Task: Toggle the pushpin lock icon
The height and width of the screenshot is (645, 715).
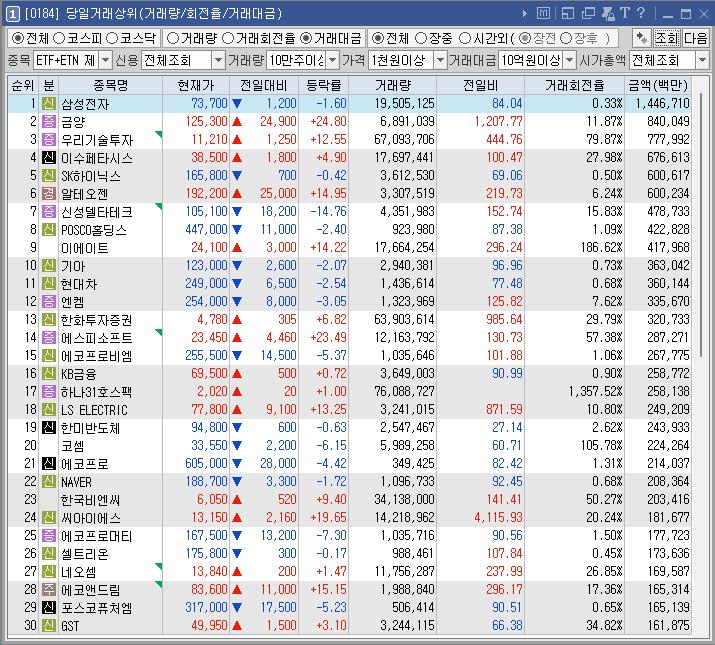Action: click(608, 14)
